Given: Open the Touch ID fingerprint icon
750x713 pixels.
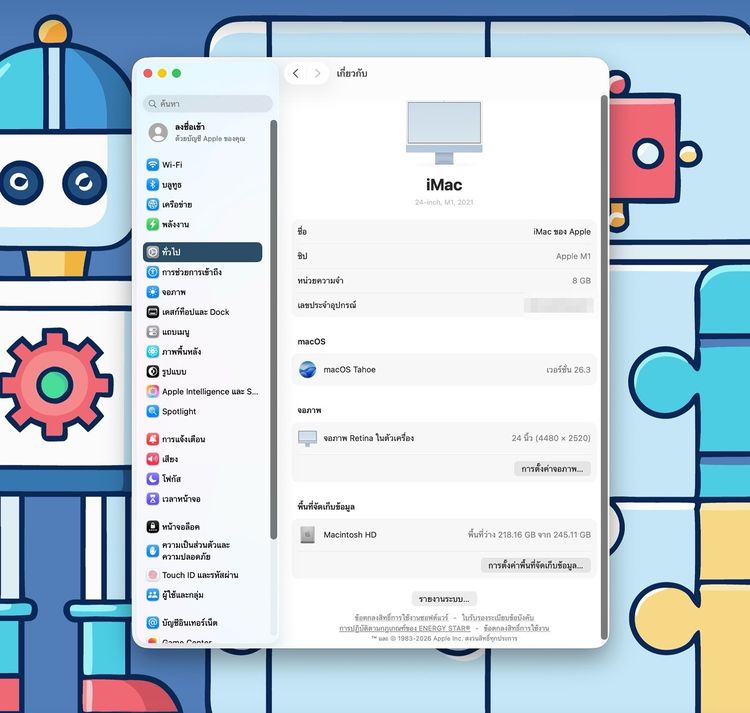Looking at the screenshot, I should coord(153,575).
